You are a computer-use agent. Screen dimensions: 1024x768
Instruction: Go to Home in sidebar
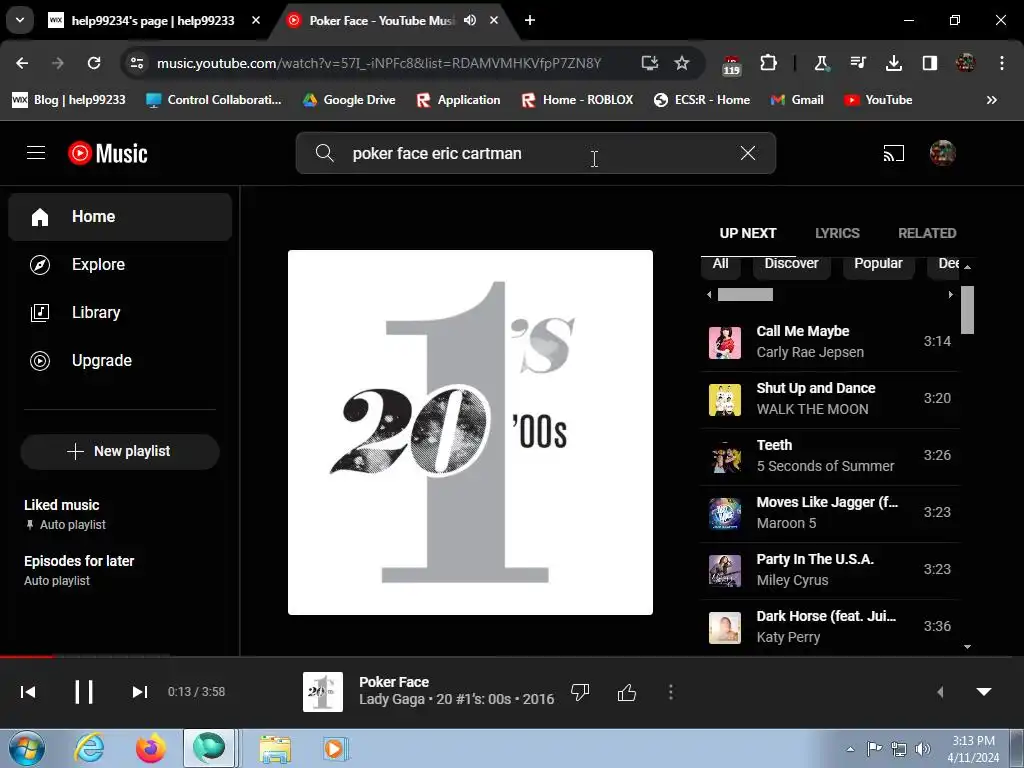pyautogui.click(x=120, y=217)
